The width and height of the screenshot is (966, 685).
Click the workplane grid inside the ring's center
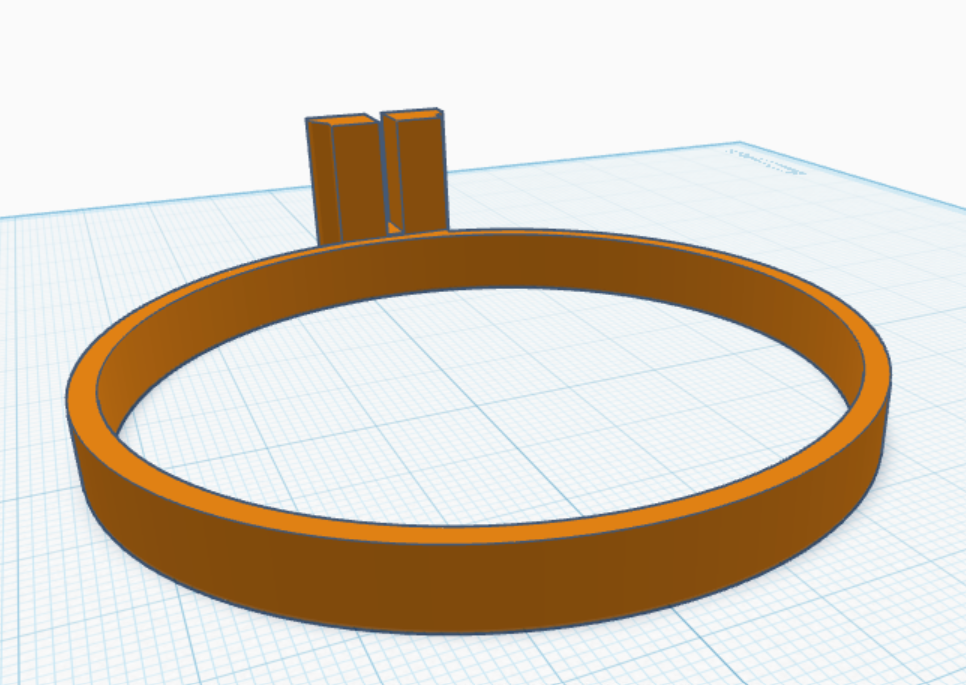480,400
